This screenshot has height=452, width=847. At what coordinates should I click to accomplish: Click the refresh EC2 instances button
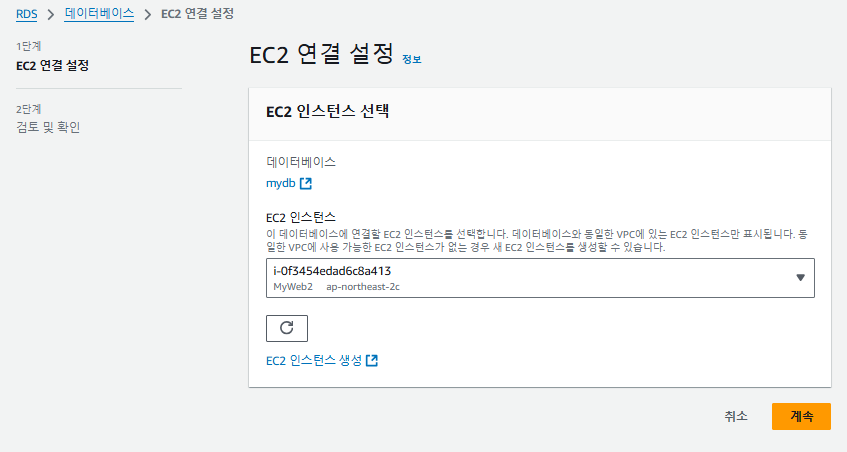[287, 328]
